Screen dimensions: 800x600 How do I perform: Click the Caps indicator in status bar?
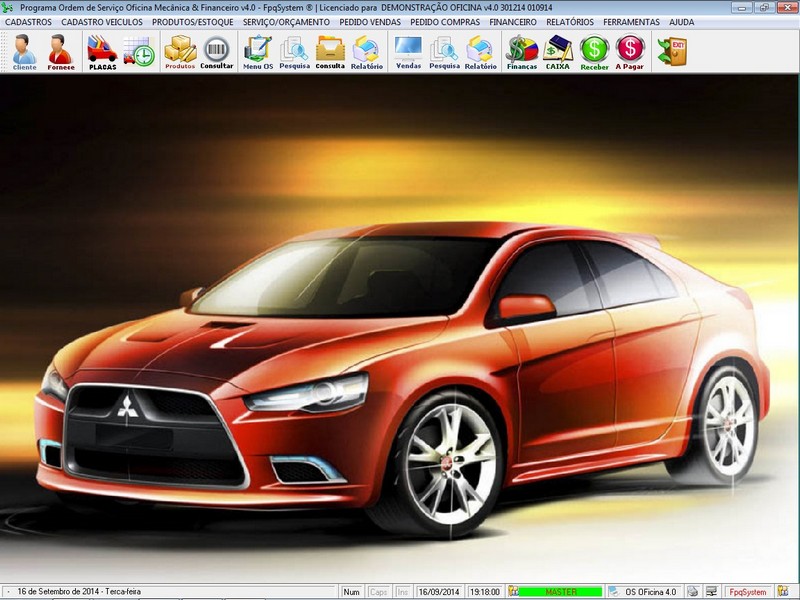379,592
